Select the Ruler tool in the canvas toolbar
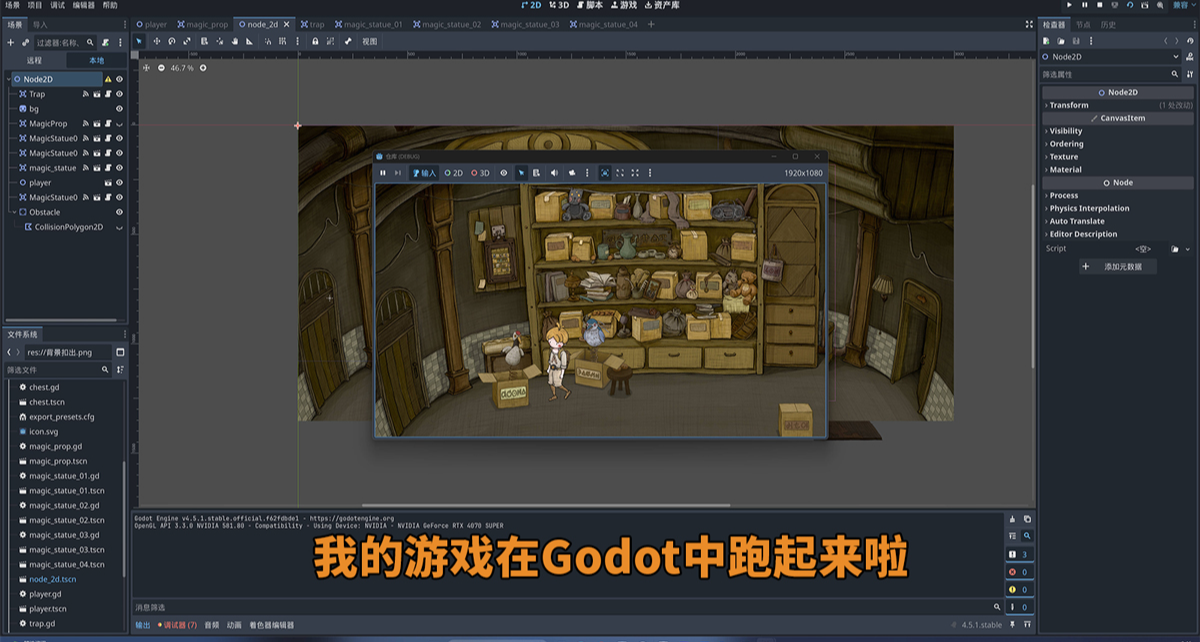1200x642 pixels. point(251,42)
